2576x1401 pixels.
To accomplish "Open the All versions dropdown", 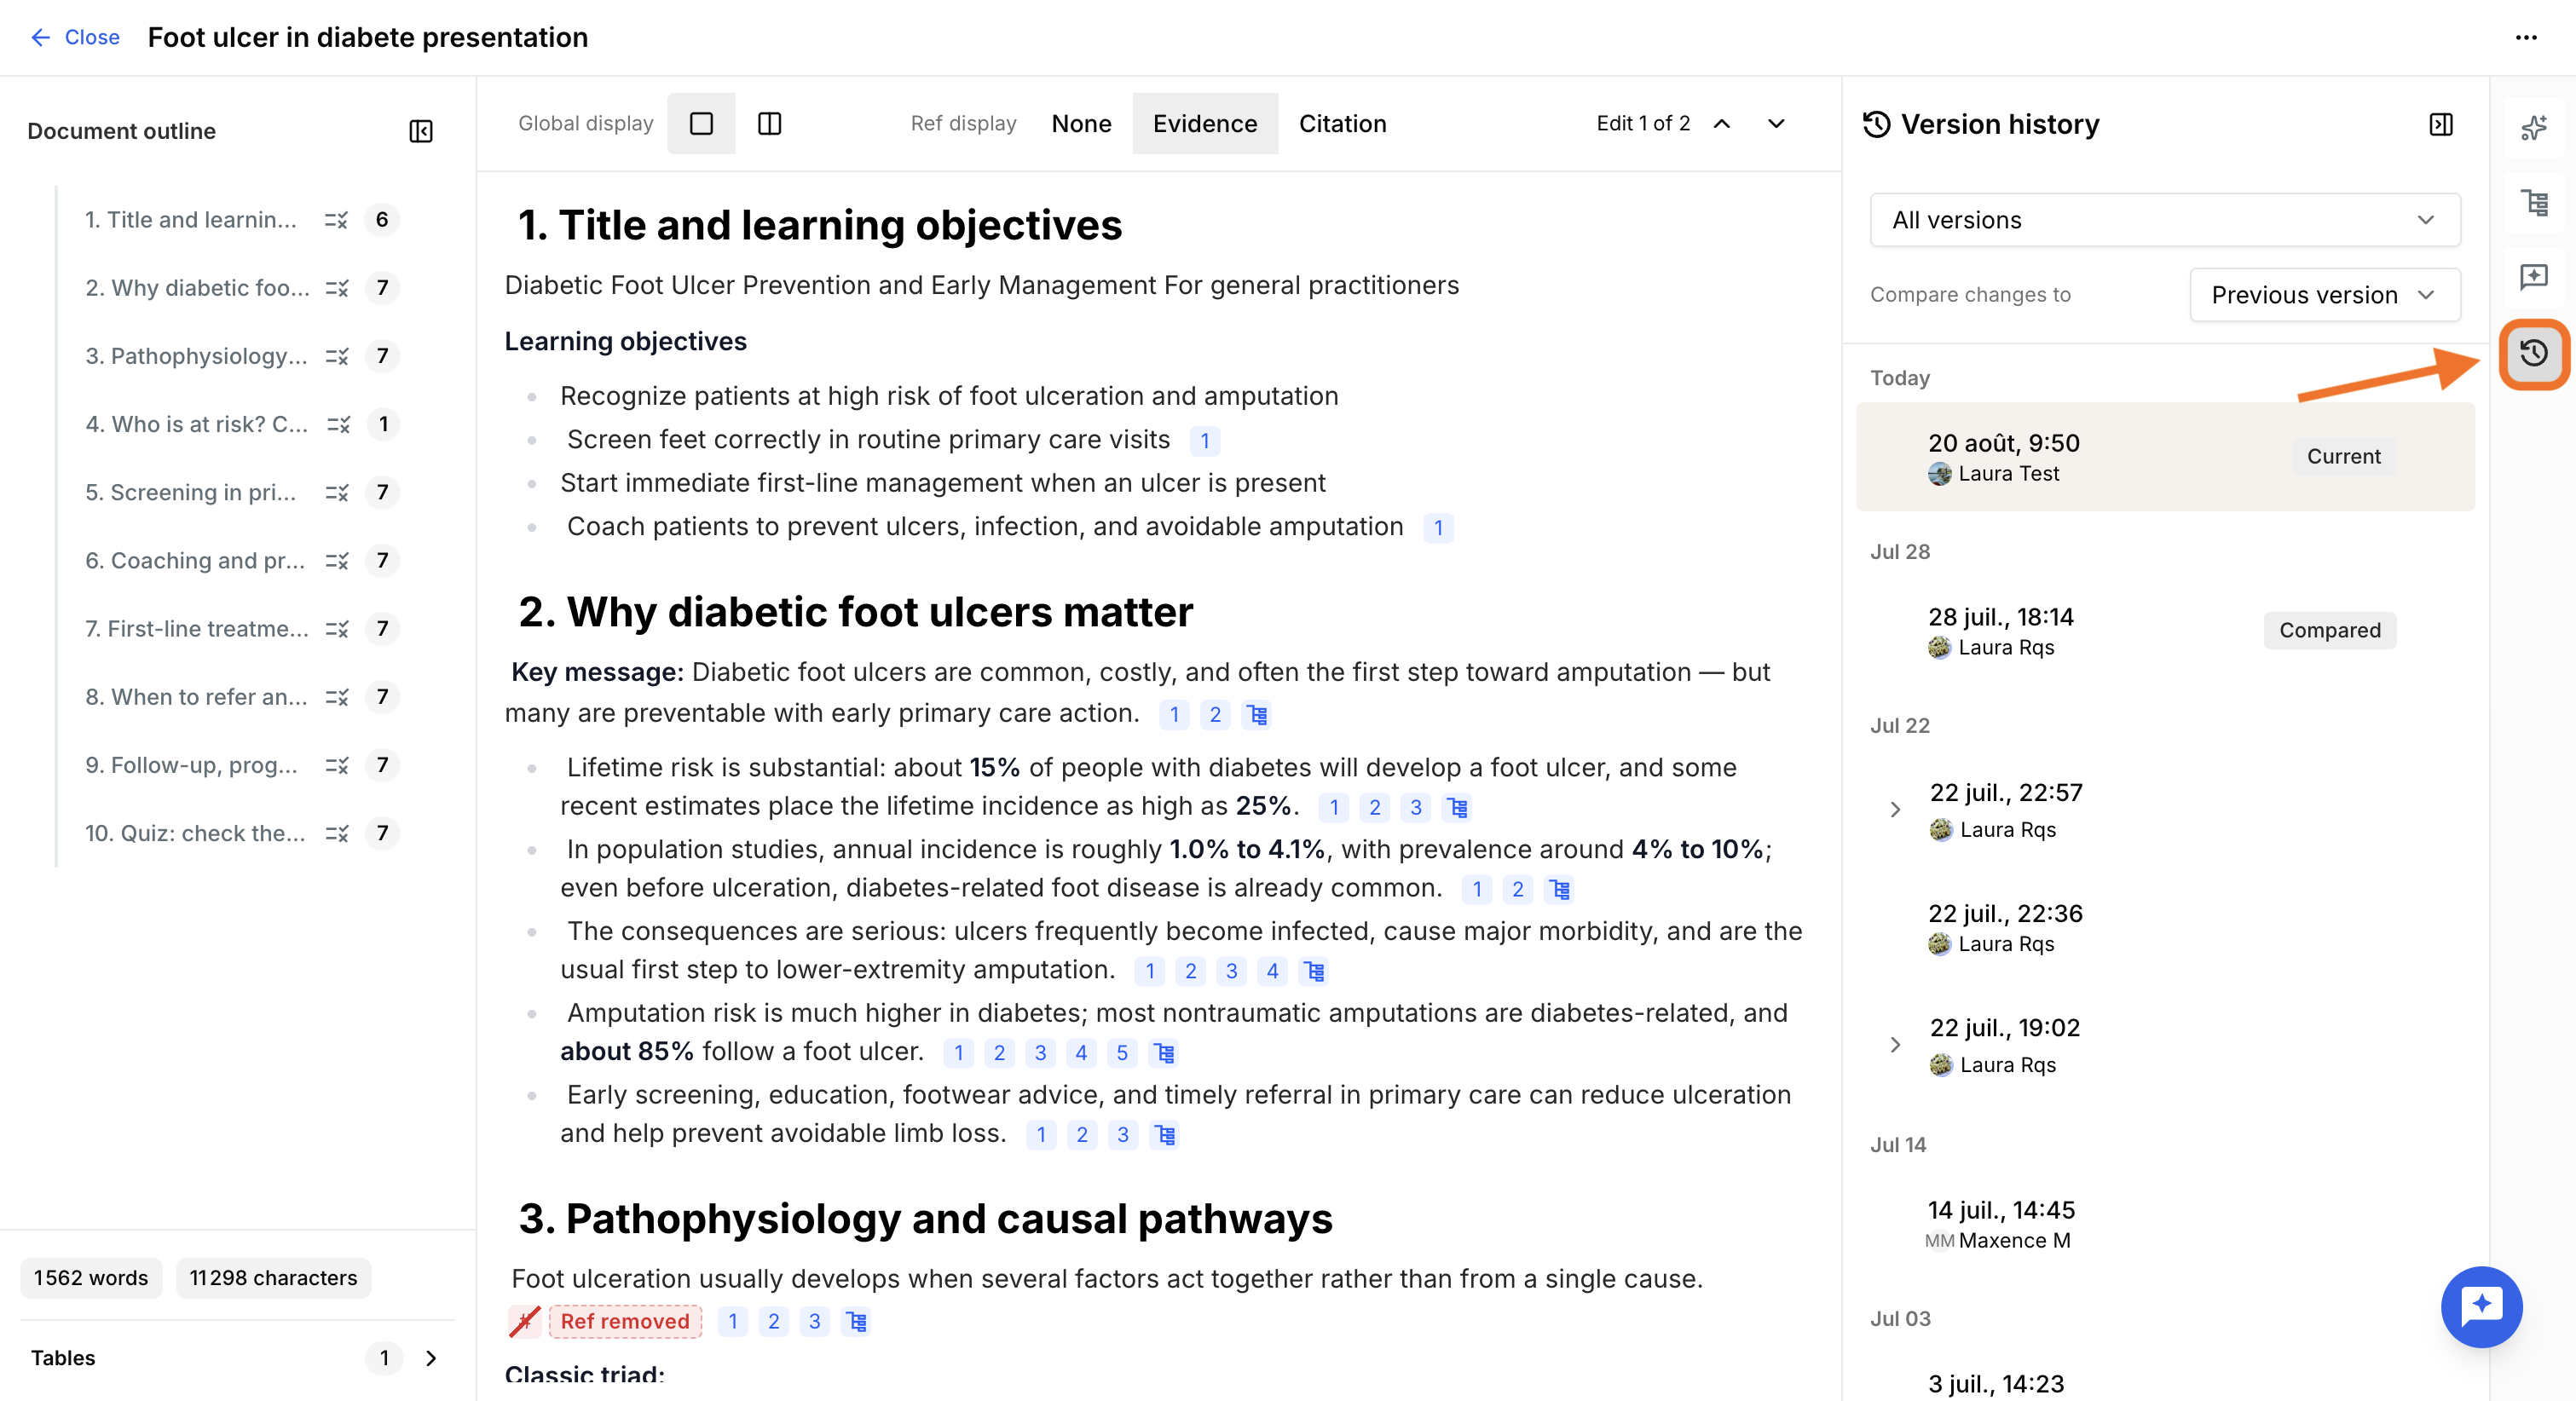I will coord(2164,220).
